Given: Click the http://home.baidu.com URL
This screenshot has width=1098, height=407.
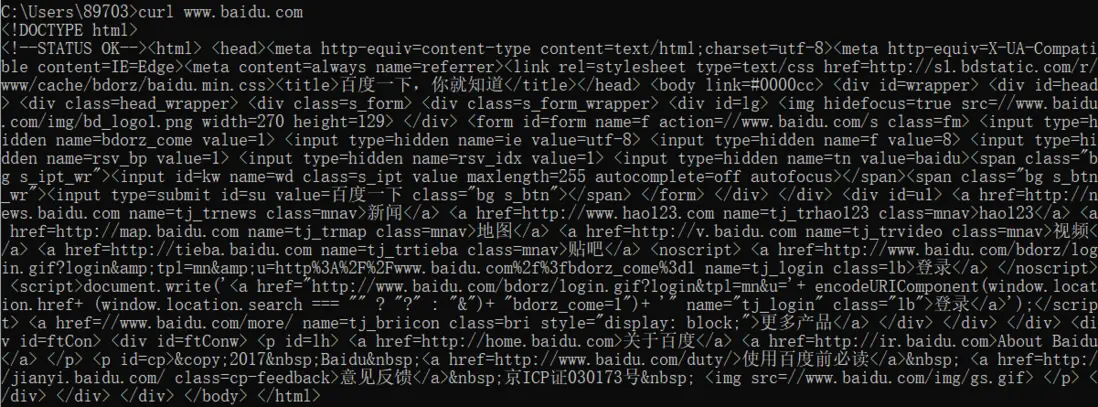Looking at the screenshot, I should coord(522,340).
